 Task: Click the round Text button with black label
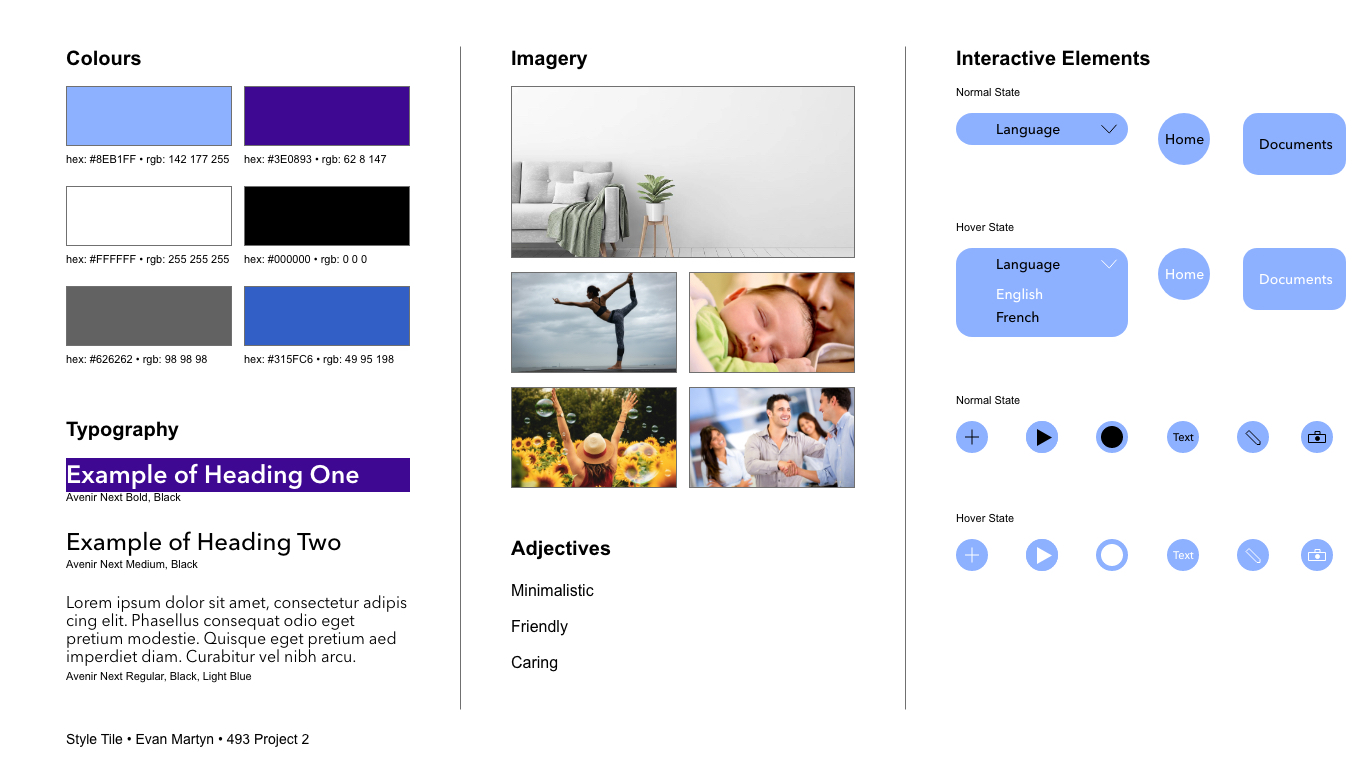click(1183, 437)
